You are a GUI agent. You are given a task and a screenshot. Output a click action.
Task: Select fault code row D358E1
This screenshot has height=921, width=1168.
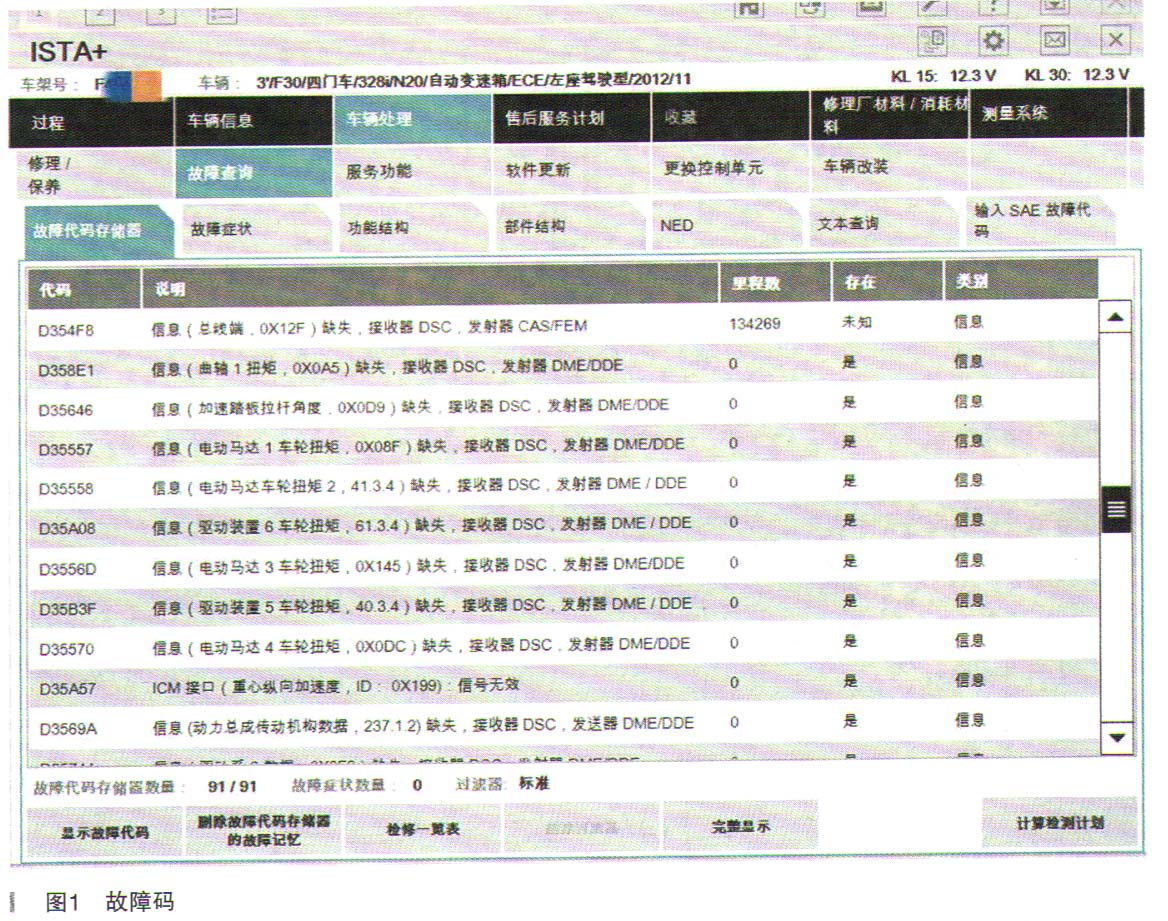click(x=562, y=365)
